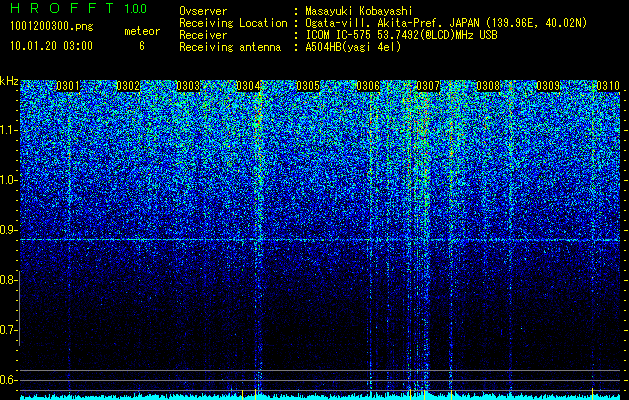The width and height of the screenshot is (629, 400).
Task: Click the 0310 time marker
Action: pyautogui.click(x=608, y=86)
